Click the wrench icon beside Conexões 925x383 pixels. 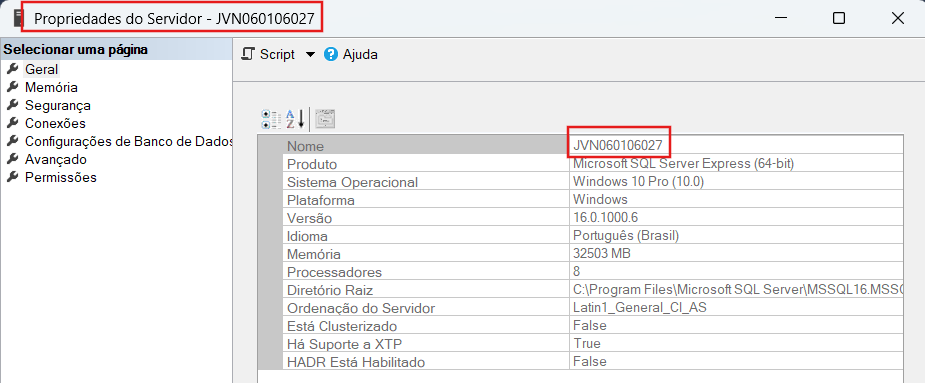click(12, 123)
